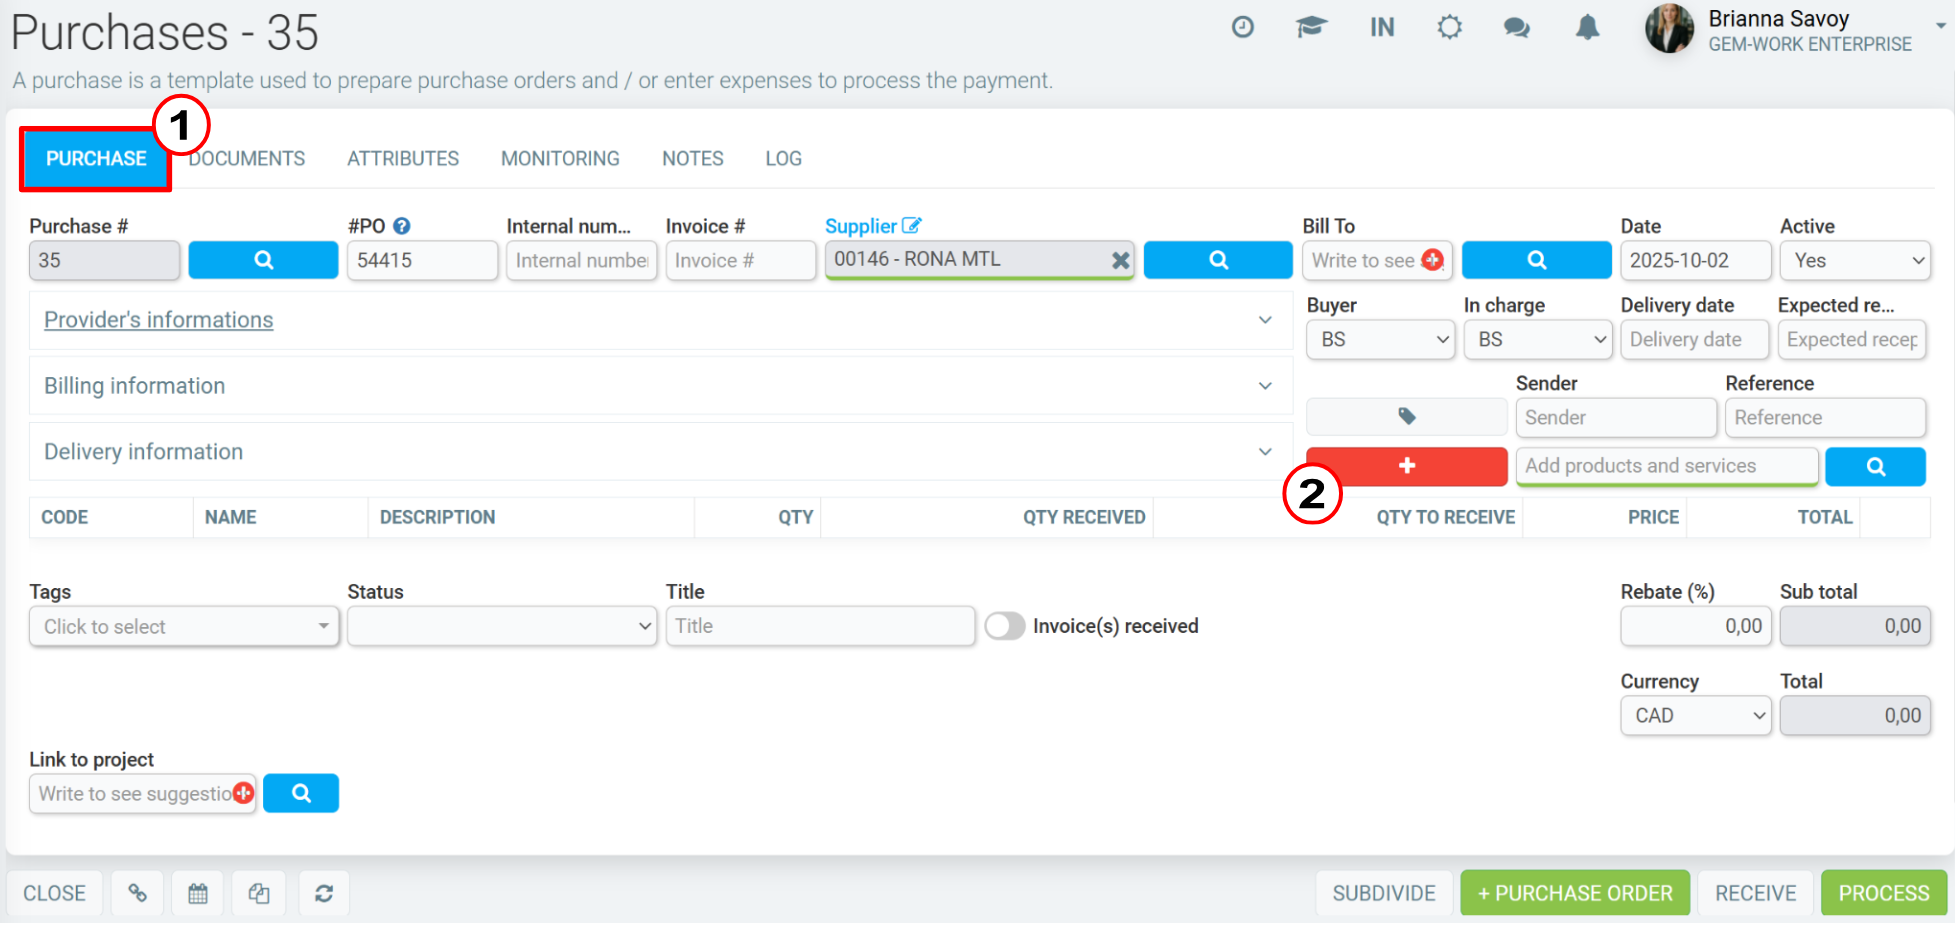The height and width of the screenshot is (925, 1955).
Task: Open the chat bubbles messages icon
Action: pyautogui.click(x=1517, y=28)
